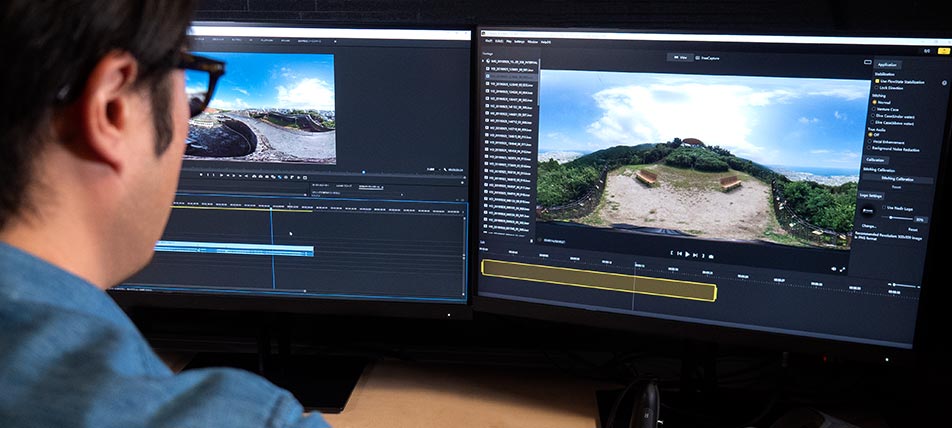Switch to the View tab
The height and width of the screenshot is (428, 952).
(x=681, y=57)
